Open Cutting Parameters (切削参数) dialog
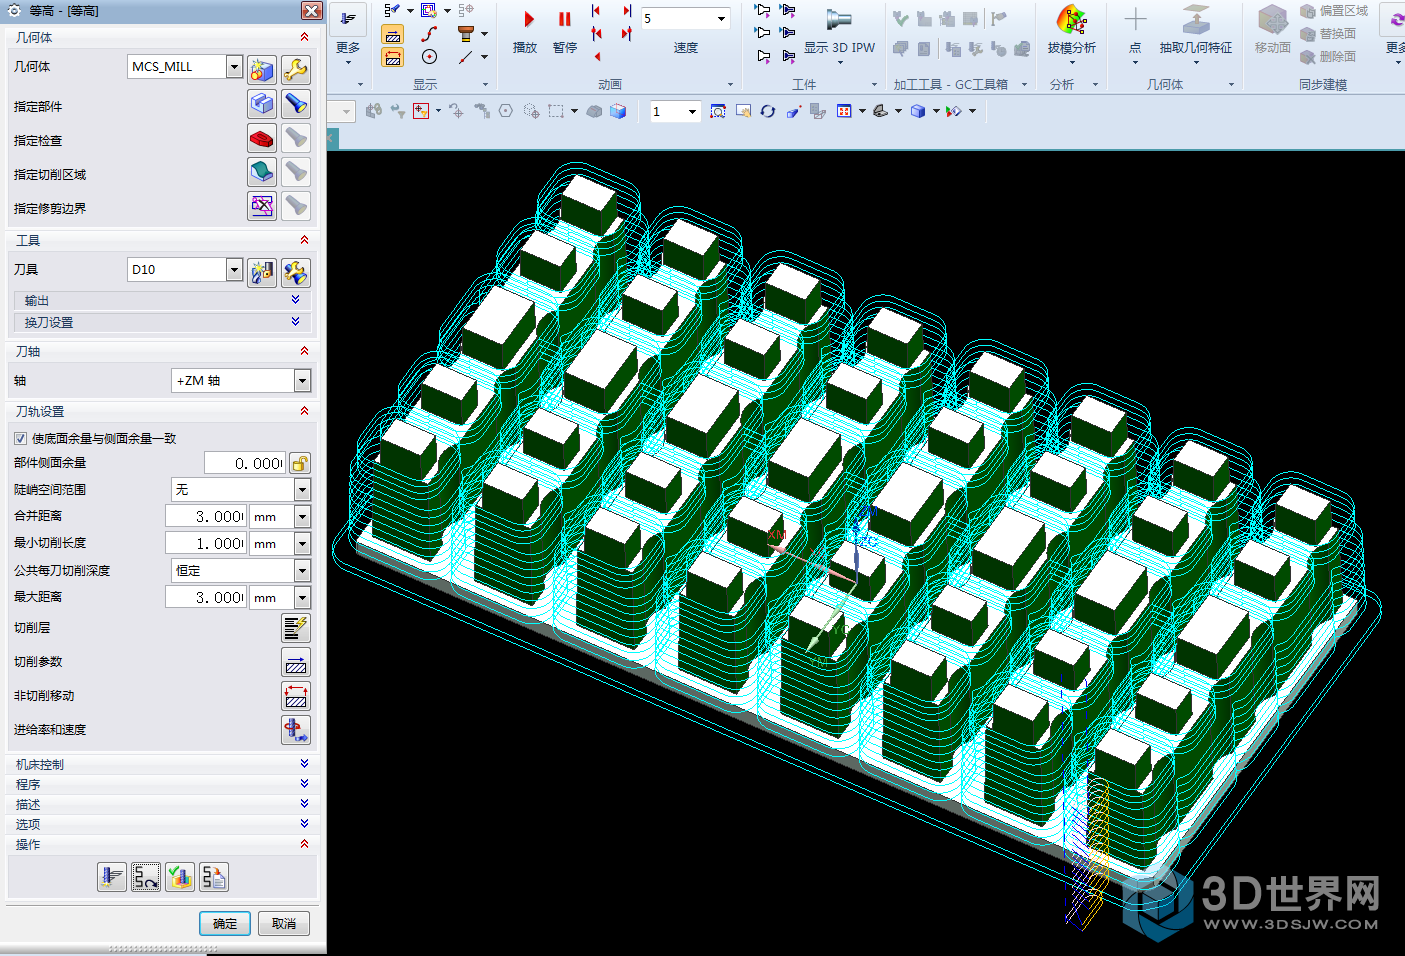1405x956 pixels. point(296,662)
